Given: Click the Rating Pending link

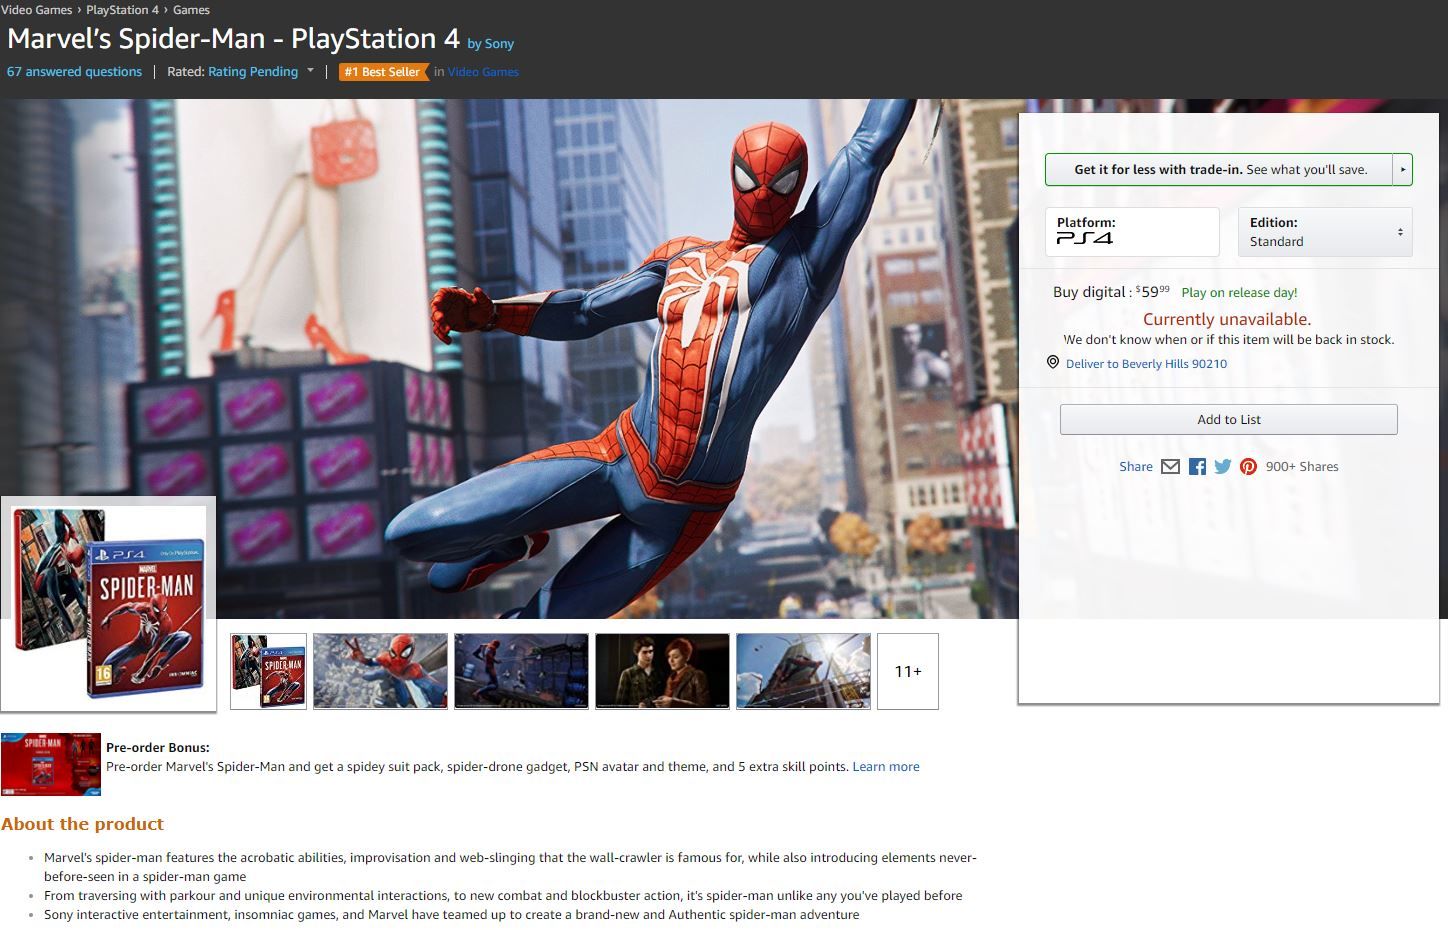Looking at the screenshot, I should coord(253,72).
